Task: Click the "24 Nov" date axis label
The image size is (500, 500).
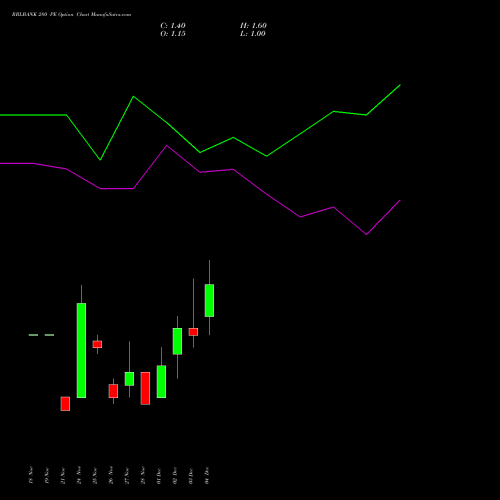Action: coord(79,475)
